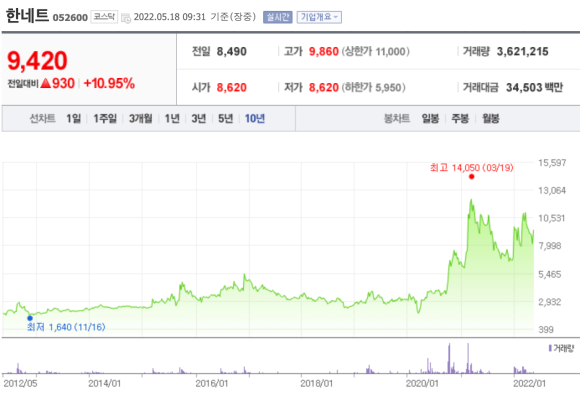
Task: Click the 전일 8,490 value
Action: [232, 52]
